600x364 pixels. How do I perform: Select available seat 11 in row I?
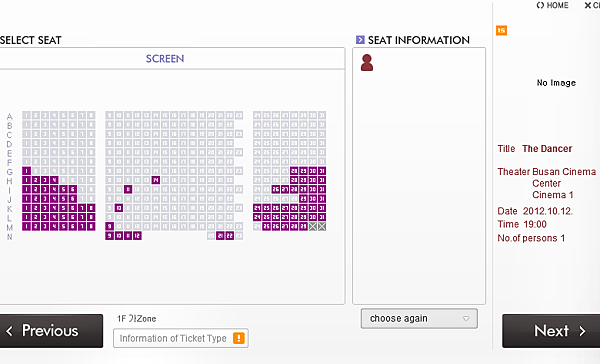128,189
